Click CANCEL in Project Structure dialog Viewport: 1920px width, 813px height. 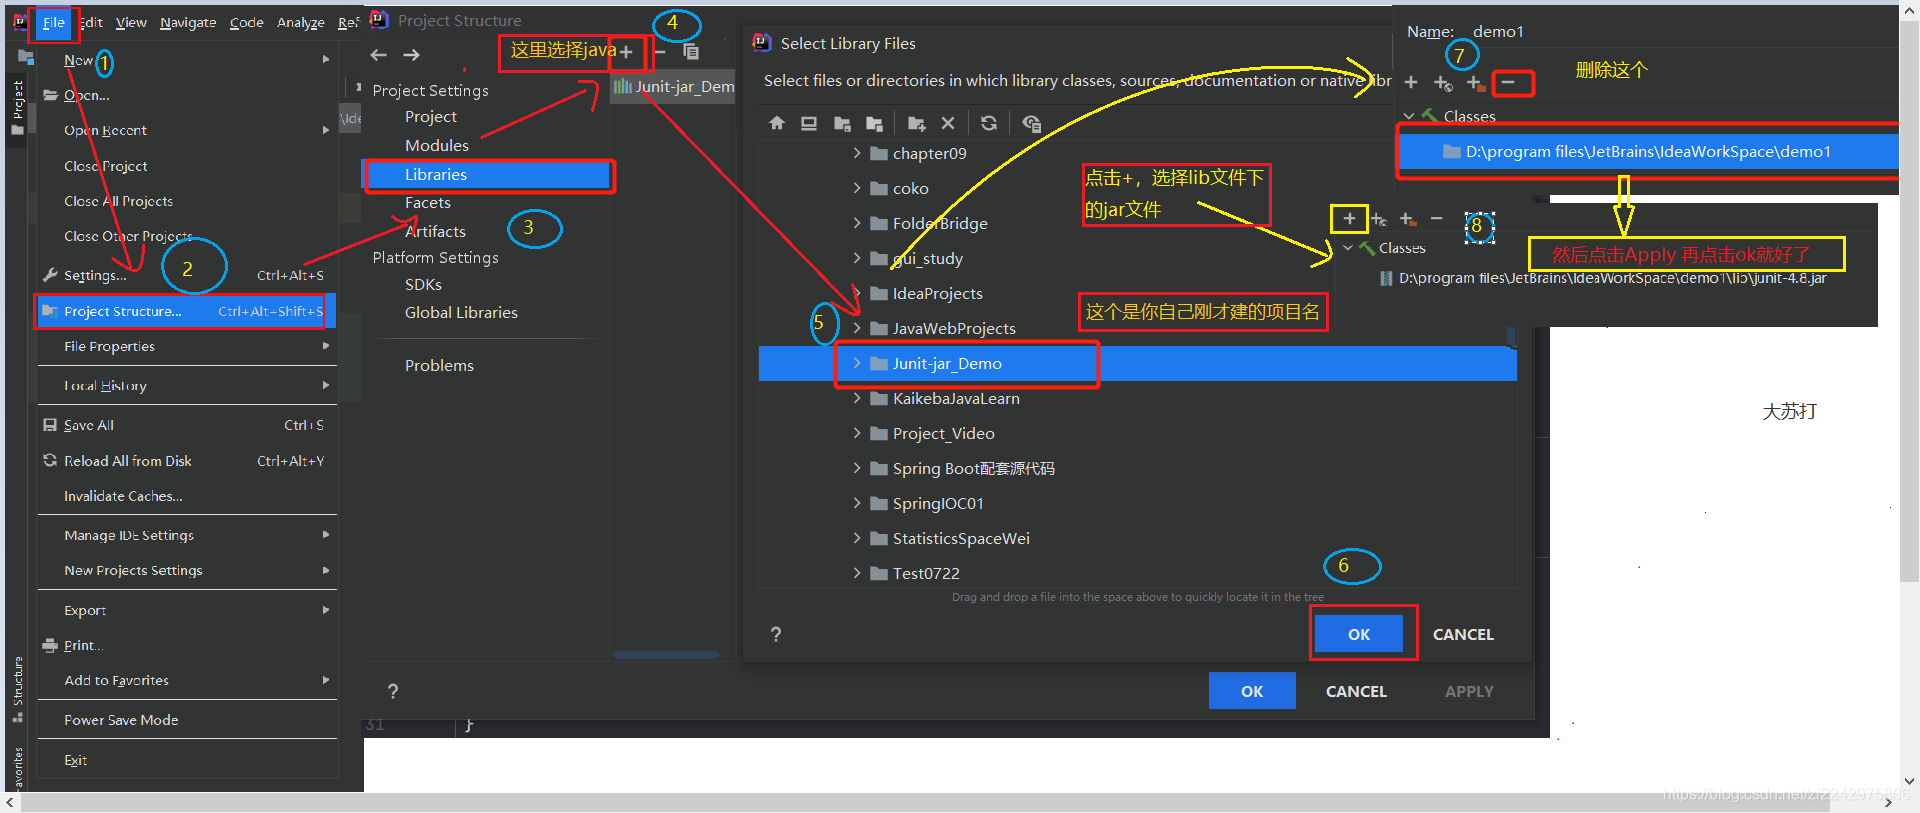(1356, 691)
